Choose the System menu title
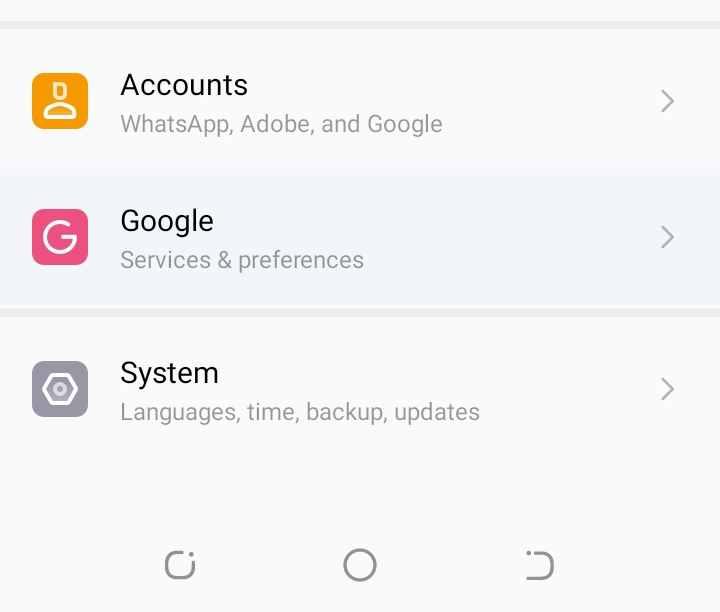Image resolution: width=720 pixels, height=612 pixels. (x=169, y=373)
